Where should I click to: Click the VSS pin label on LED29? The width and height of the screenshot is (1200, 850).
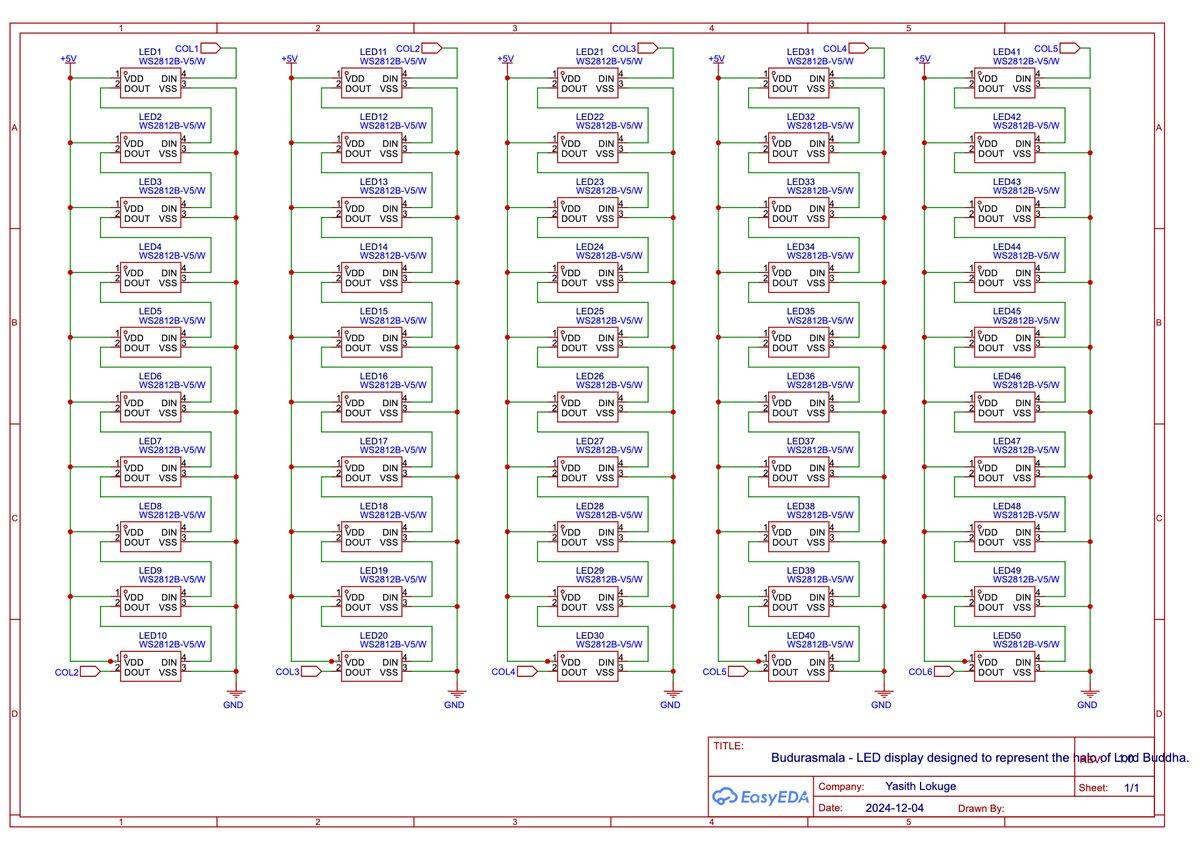pos(604,608)
